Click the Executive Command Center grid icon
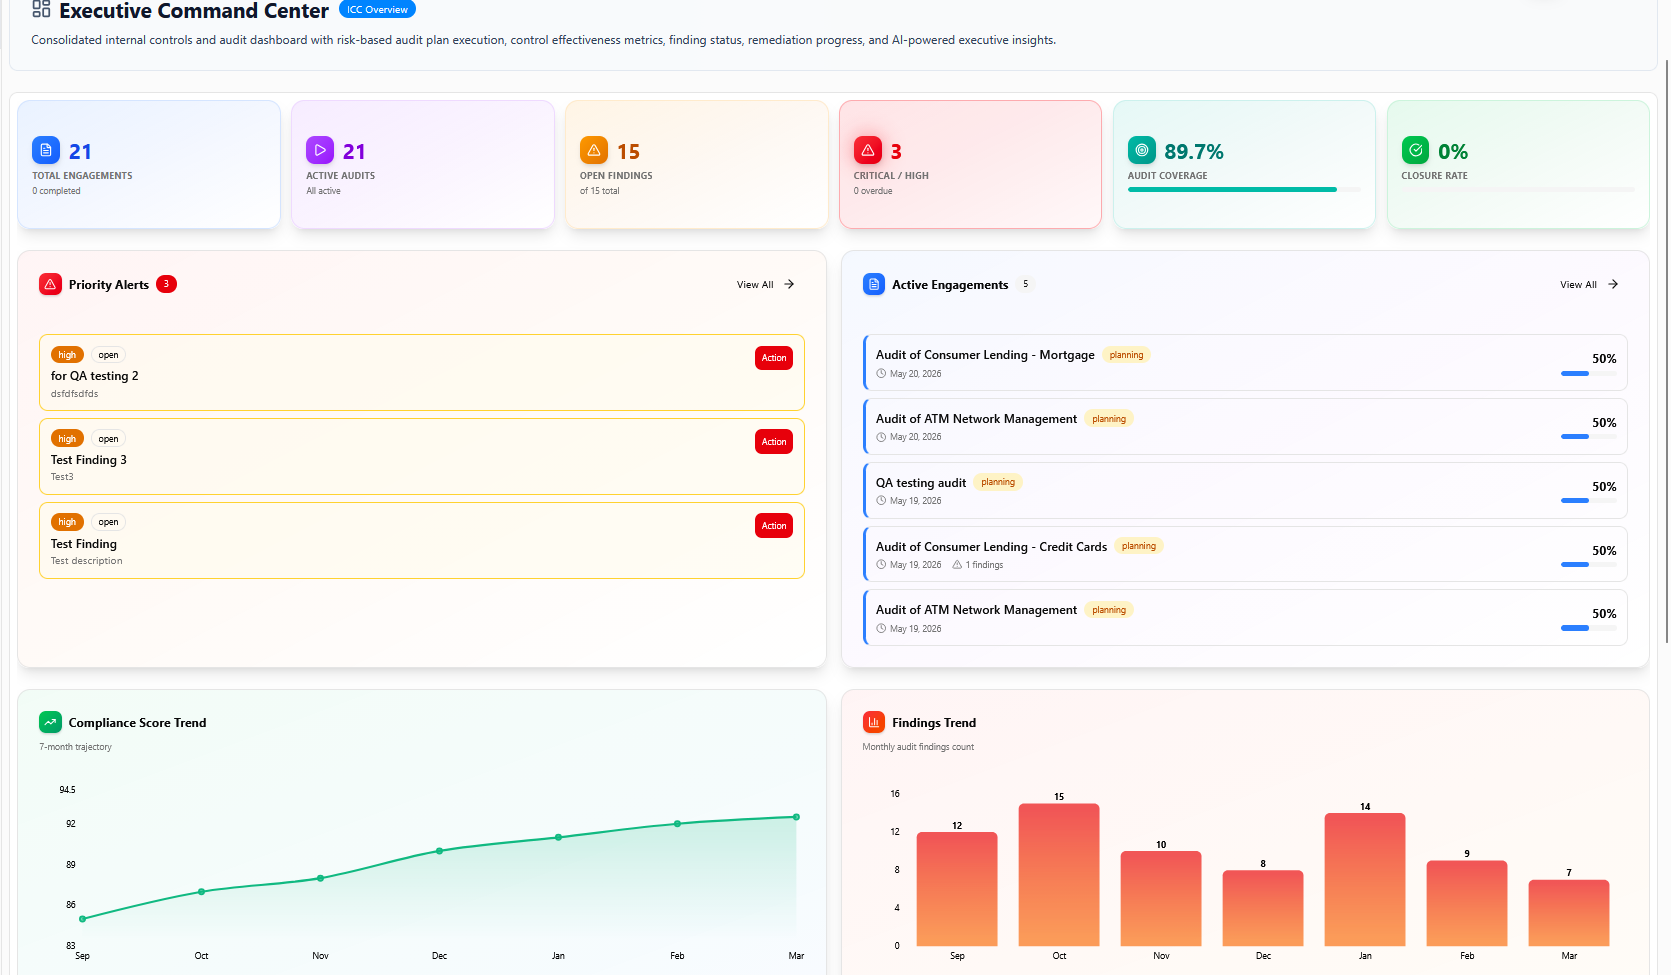 click(41, 10)
